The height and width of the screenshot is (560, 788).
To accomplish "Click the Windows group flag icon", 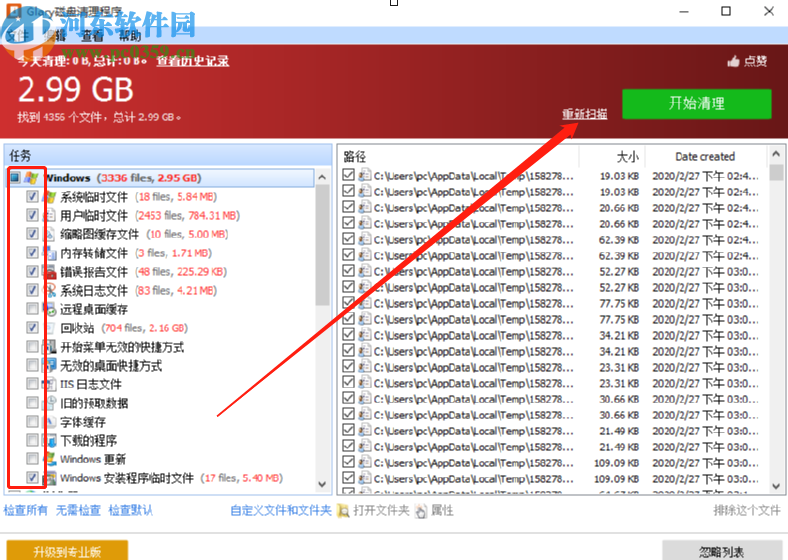I will click(31, 177).
